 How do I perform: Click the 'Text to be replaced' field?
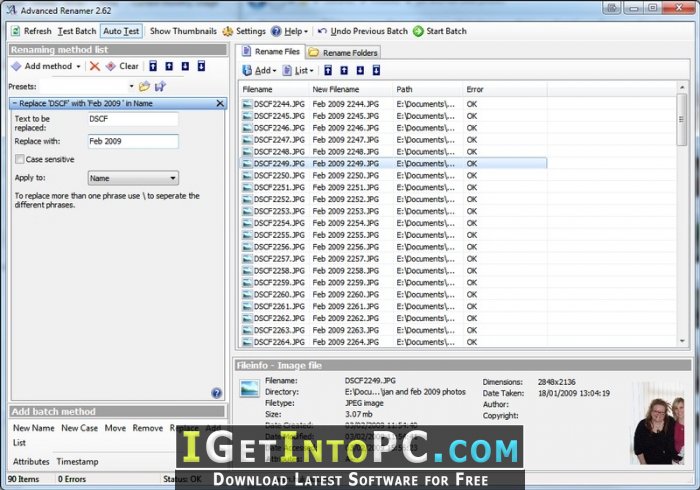click(133, 119)
